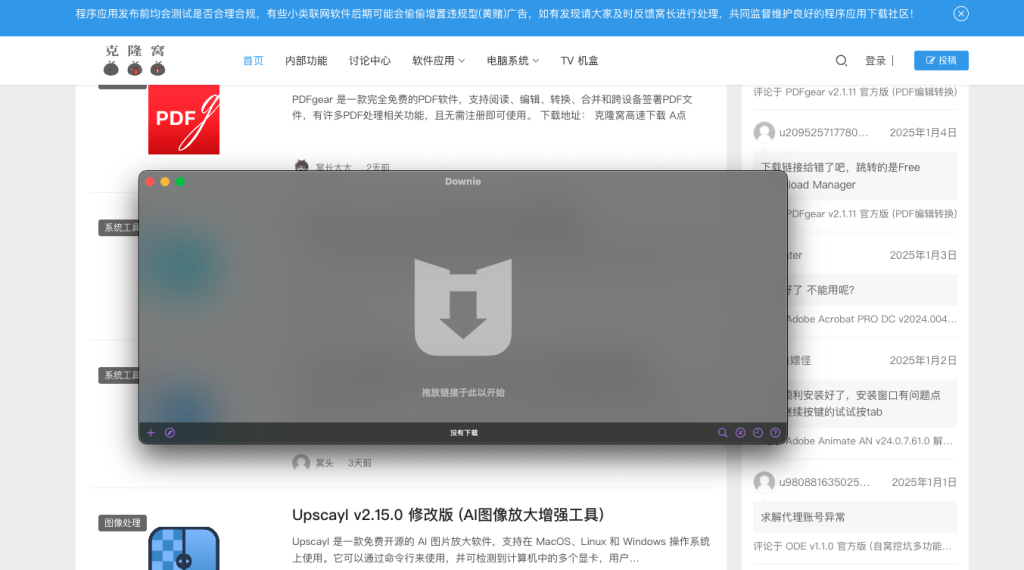Screen dimensions: 1024x570
Task: Click the blue 投稿 submit button
Action: tap(941, 60)
